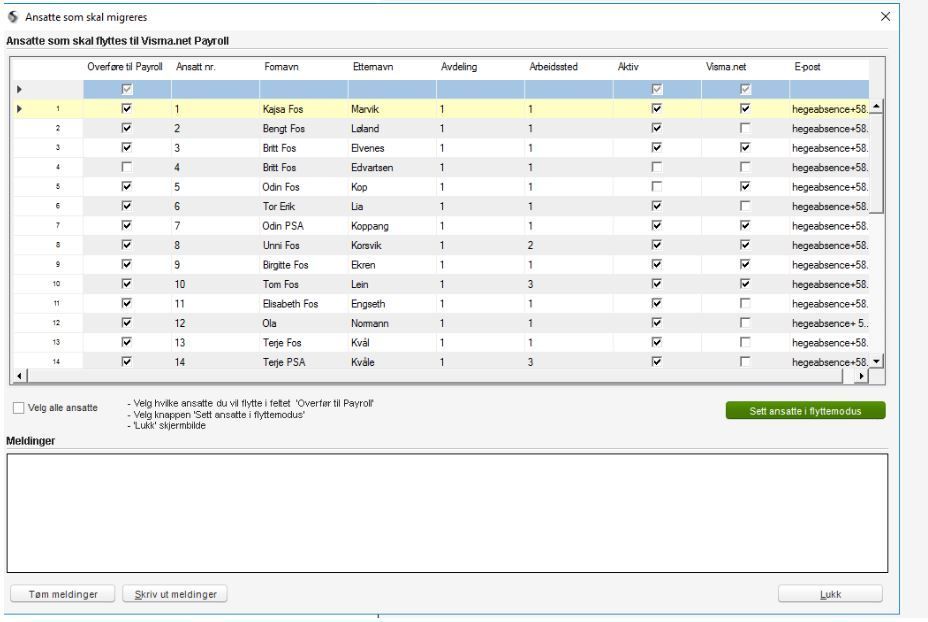
Task: Click Ola Normann's e-post cell
Action: [829, 323]
